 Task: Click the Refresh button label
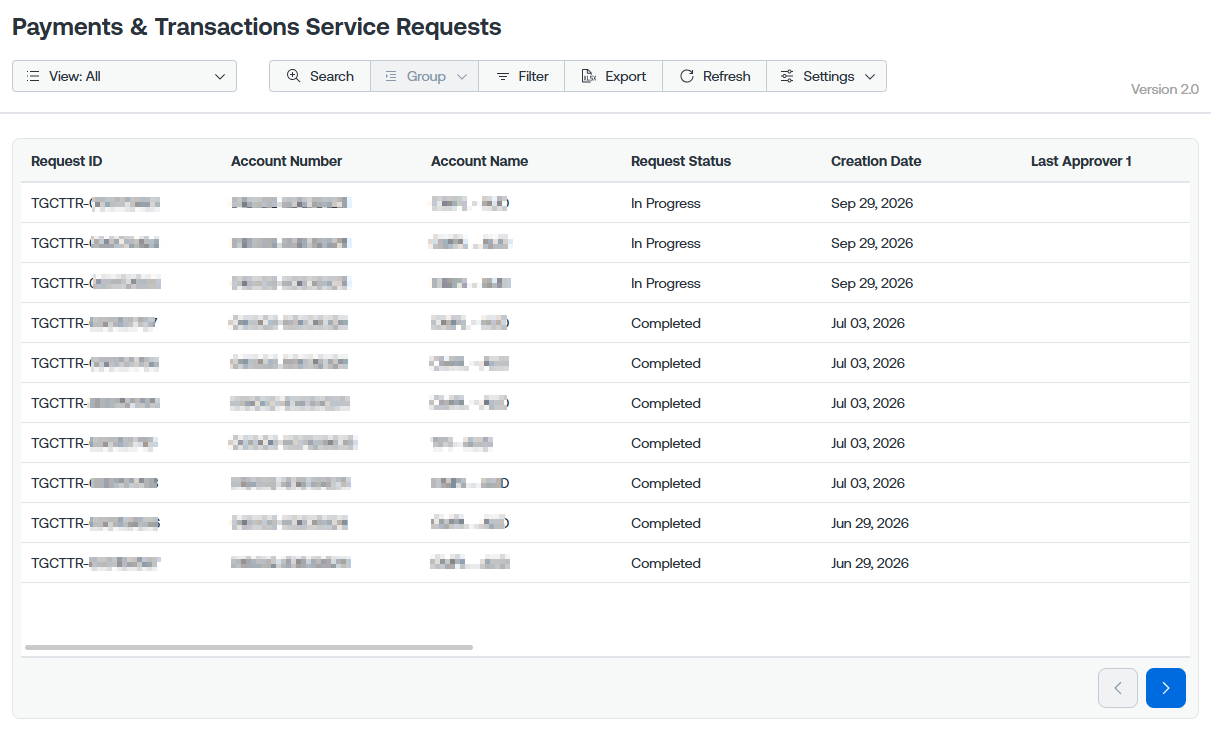[727, 76]
